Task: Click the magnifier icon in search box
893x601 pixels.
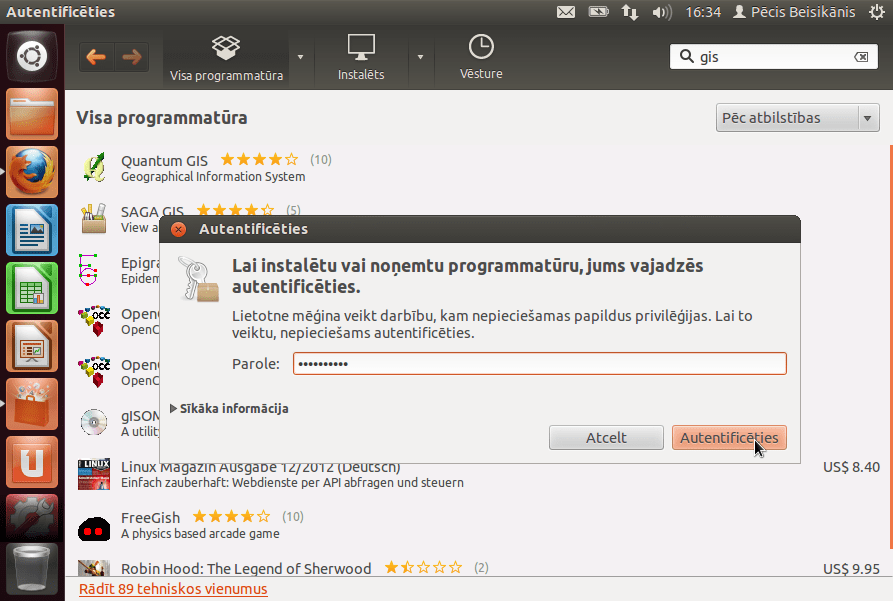Action: (x=687, y=56)
